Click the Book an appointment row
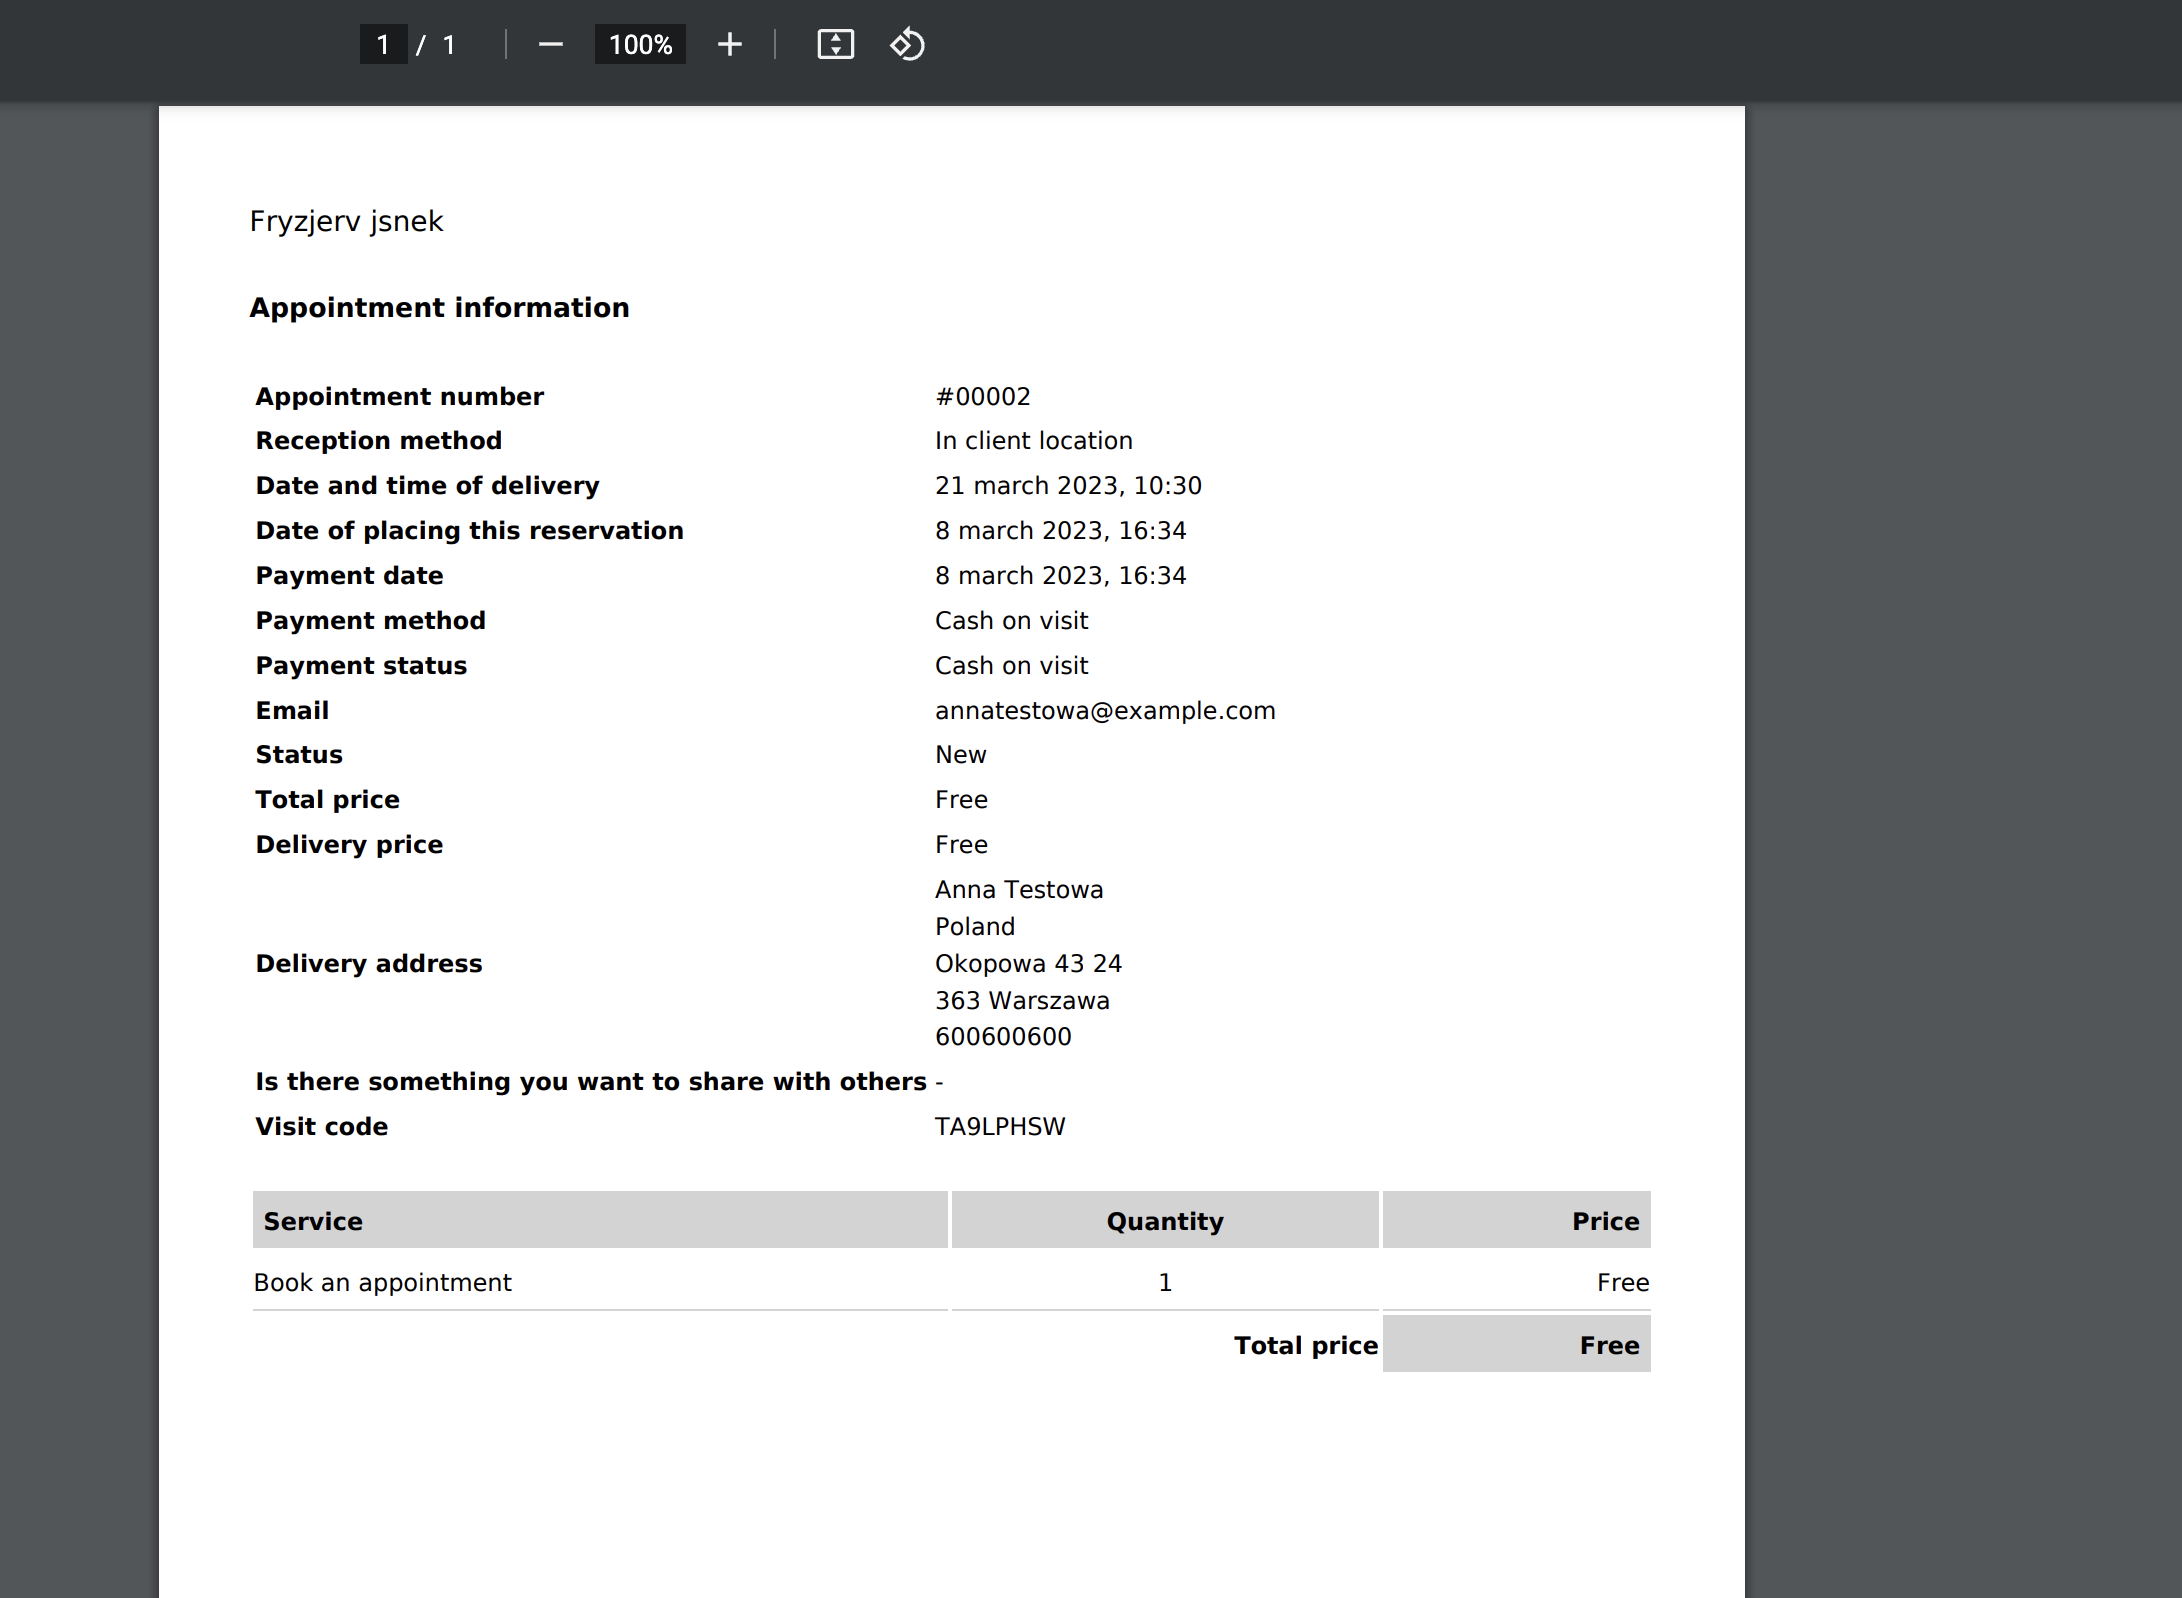 (382, 1283)
